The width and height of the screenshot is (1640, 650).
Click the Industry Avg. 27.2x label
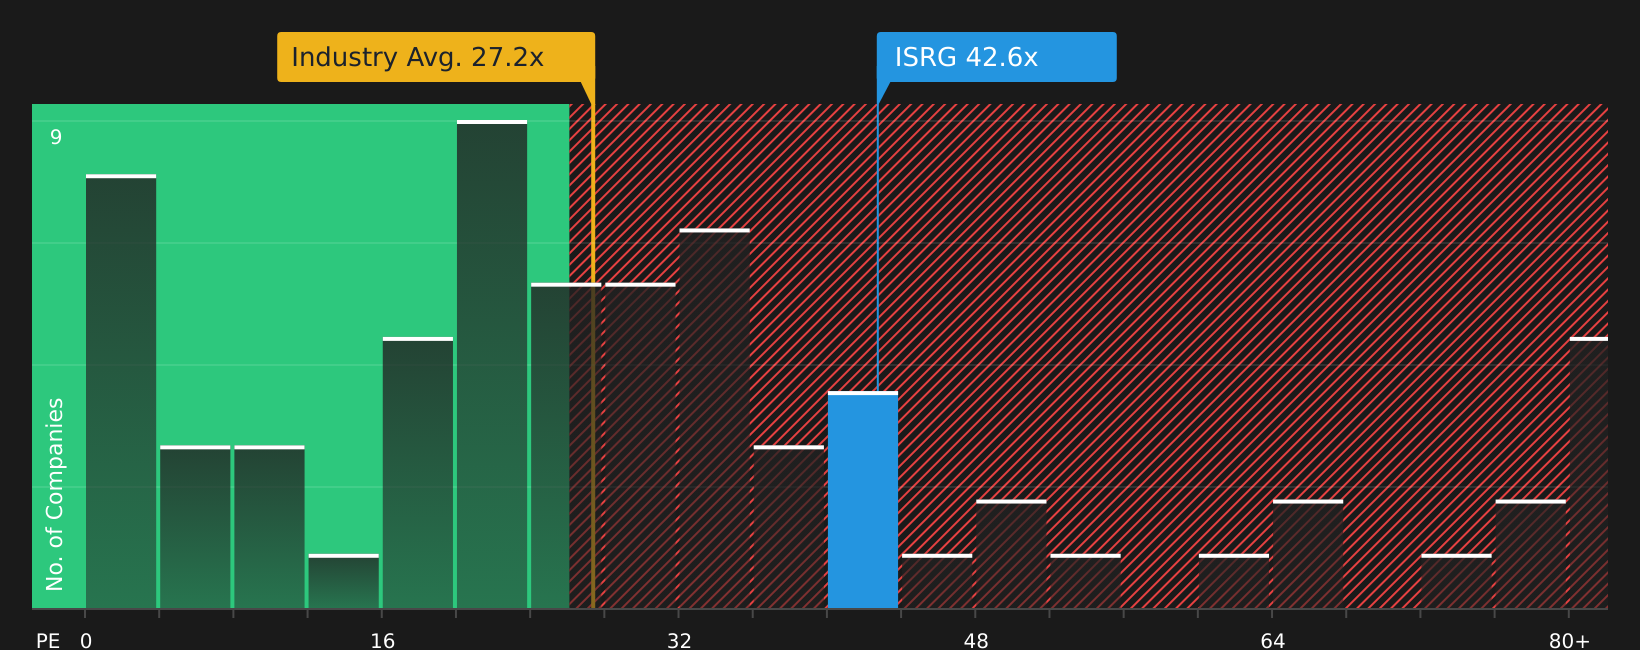pos(436,57)
